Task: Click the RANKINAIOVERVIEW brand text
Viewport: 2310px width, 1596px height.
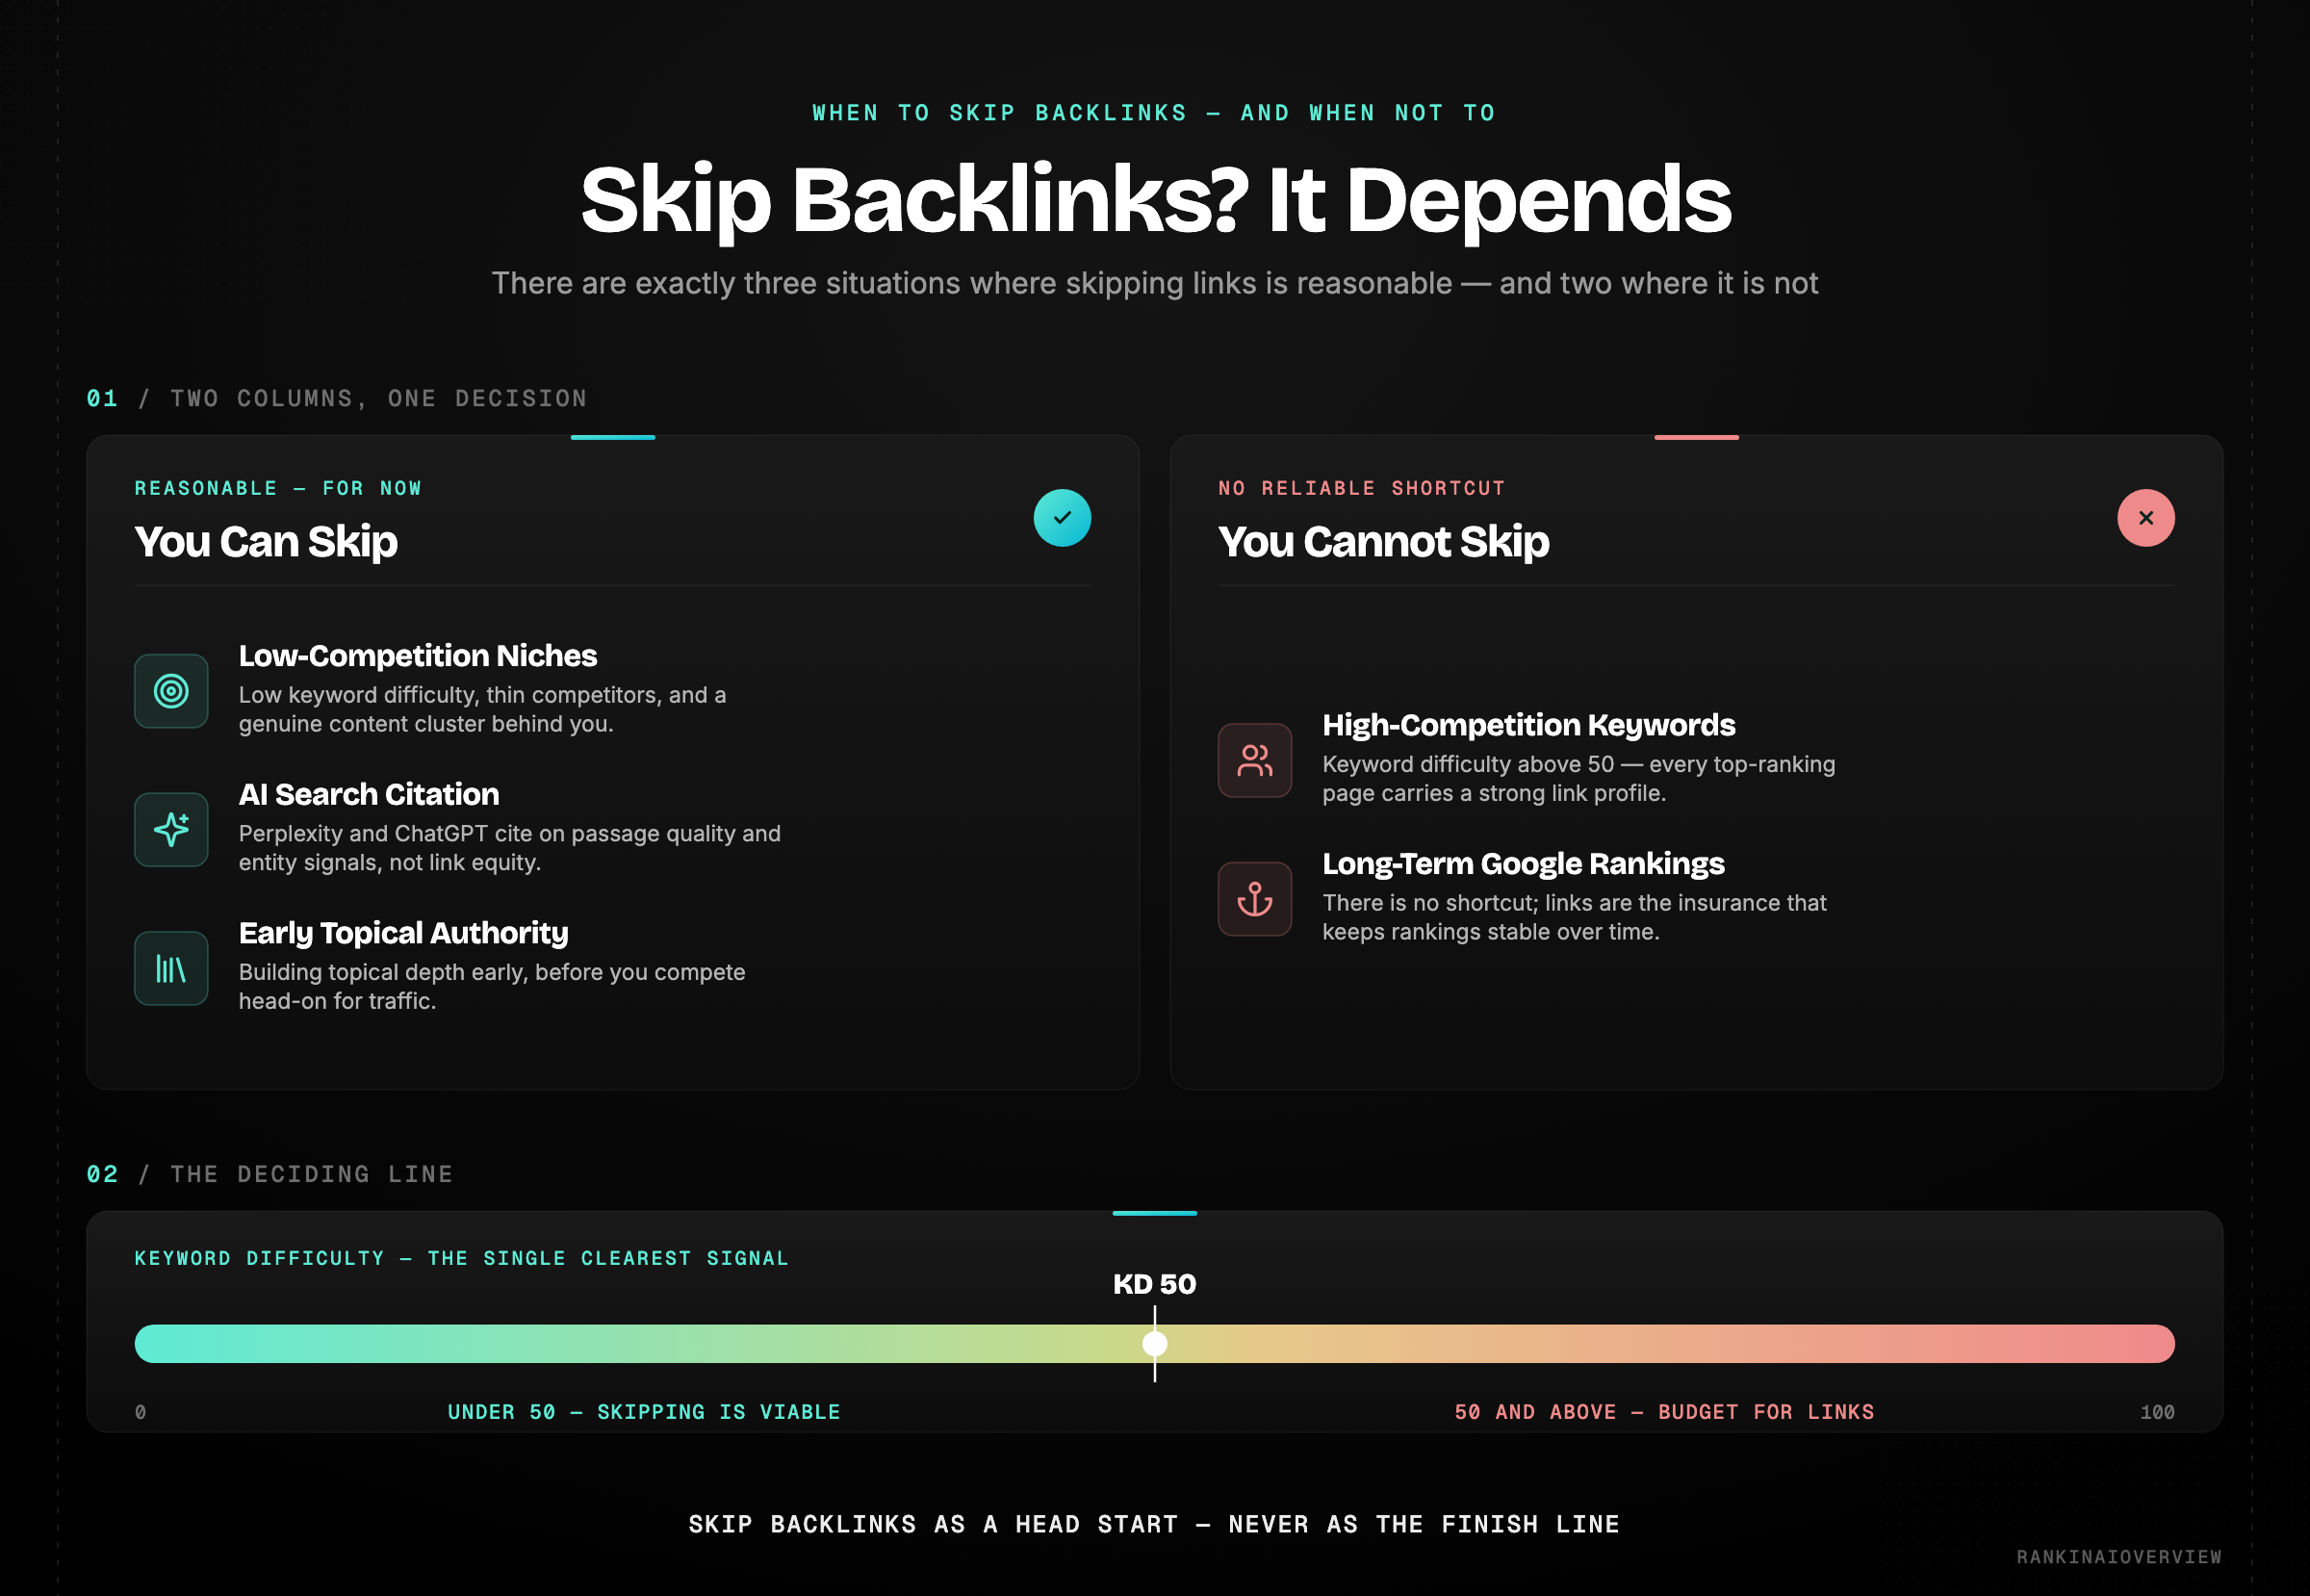Action: (2119, 1557)
